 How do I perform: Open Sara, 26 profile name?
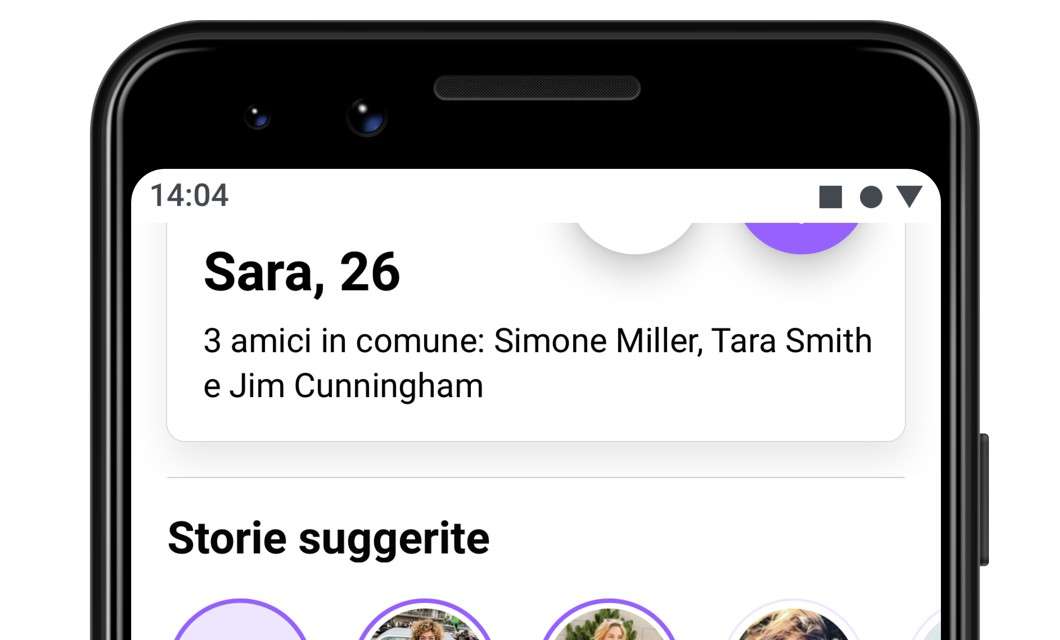(x=302, y=272)
